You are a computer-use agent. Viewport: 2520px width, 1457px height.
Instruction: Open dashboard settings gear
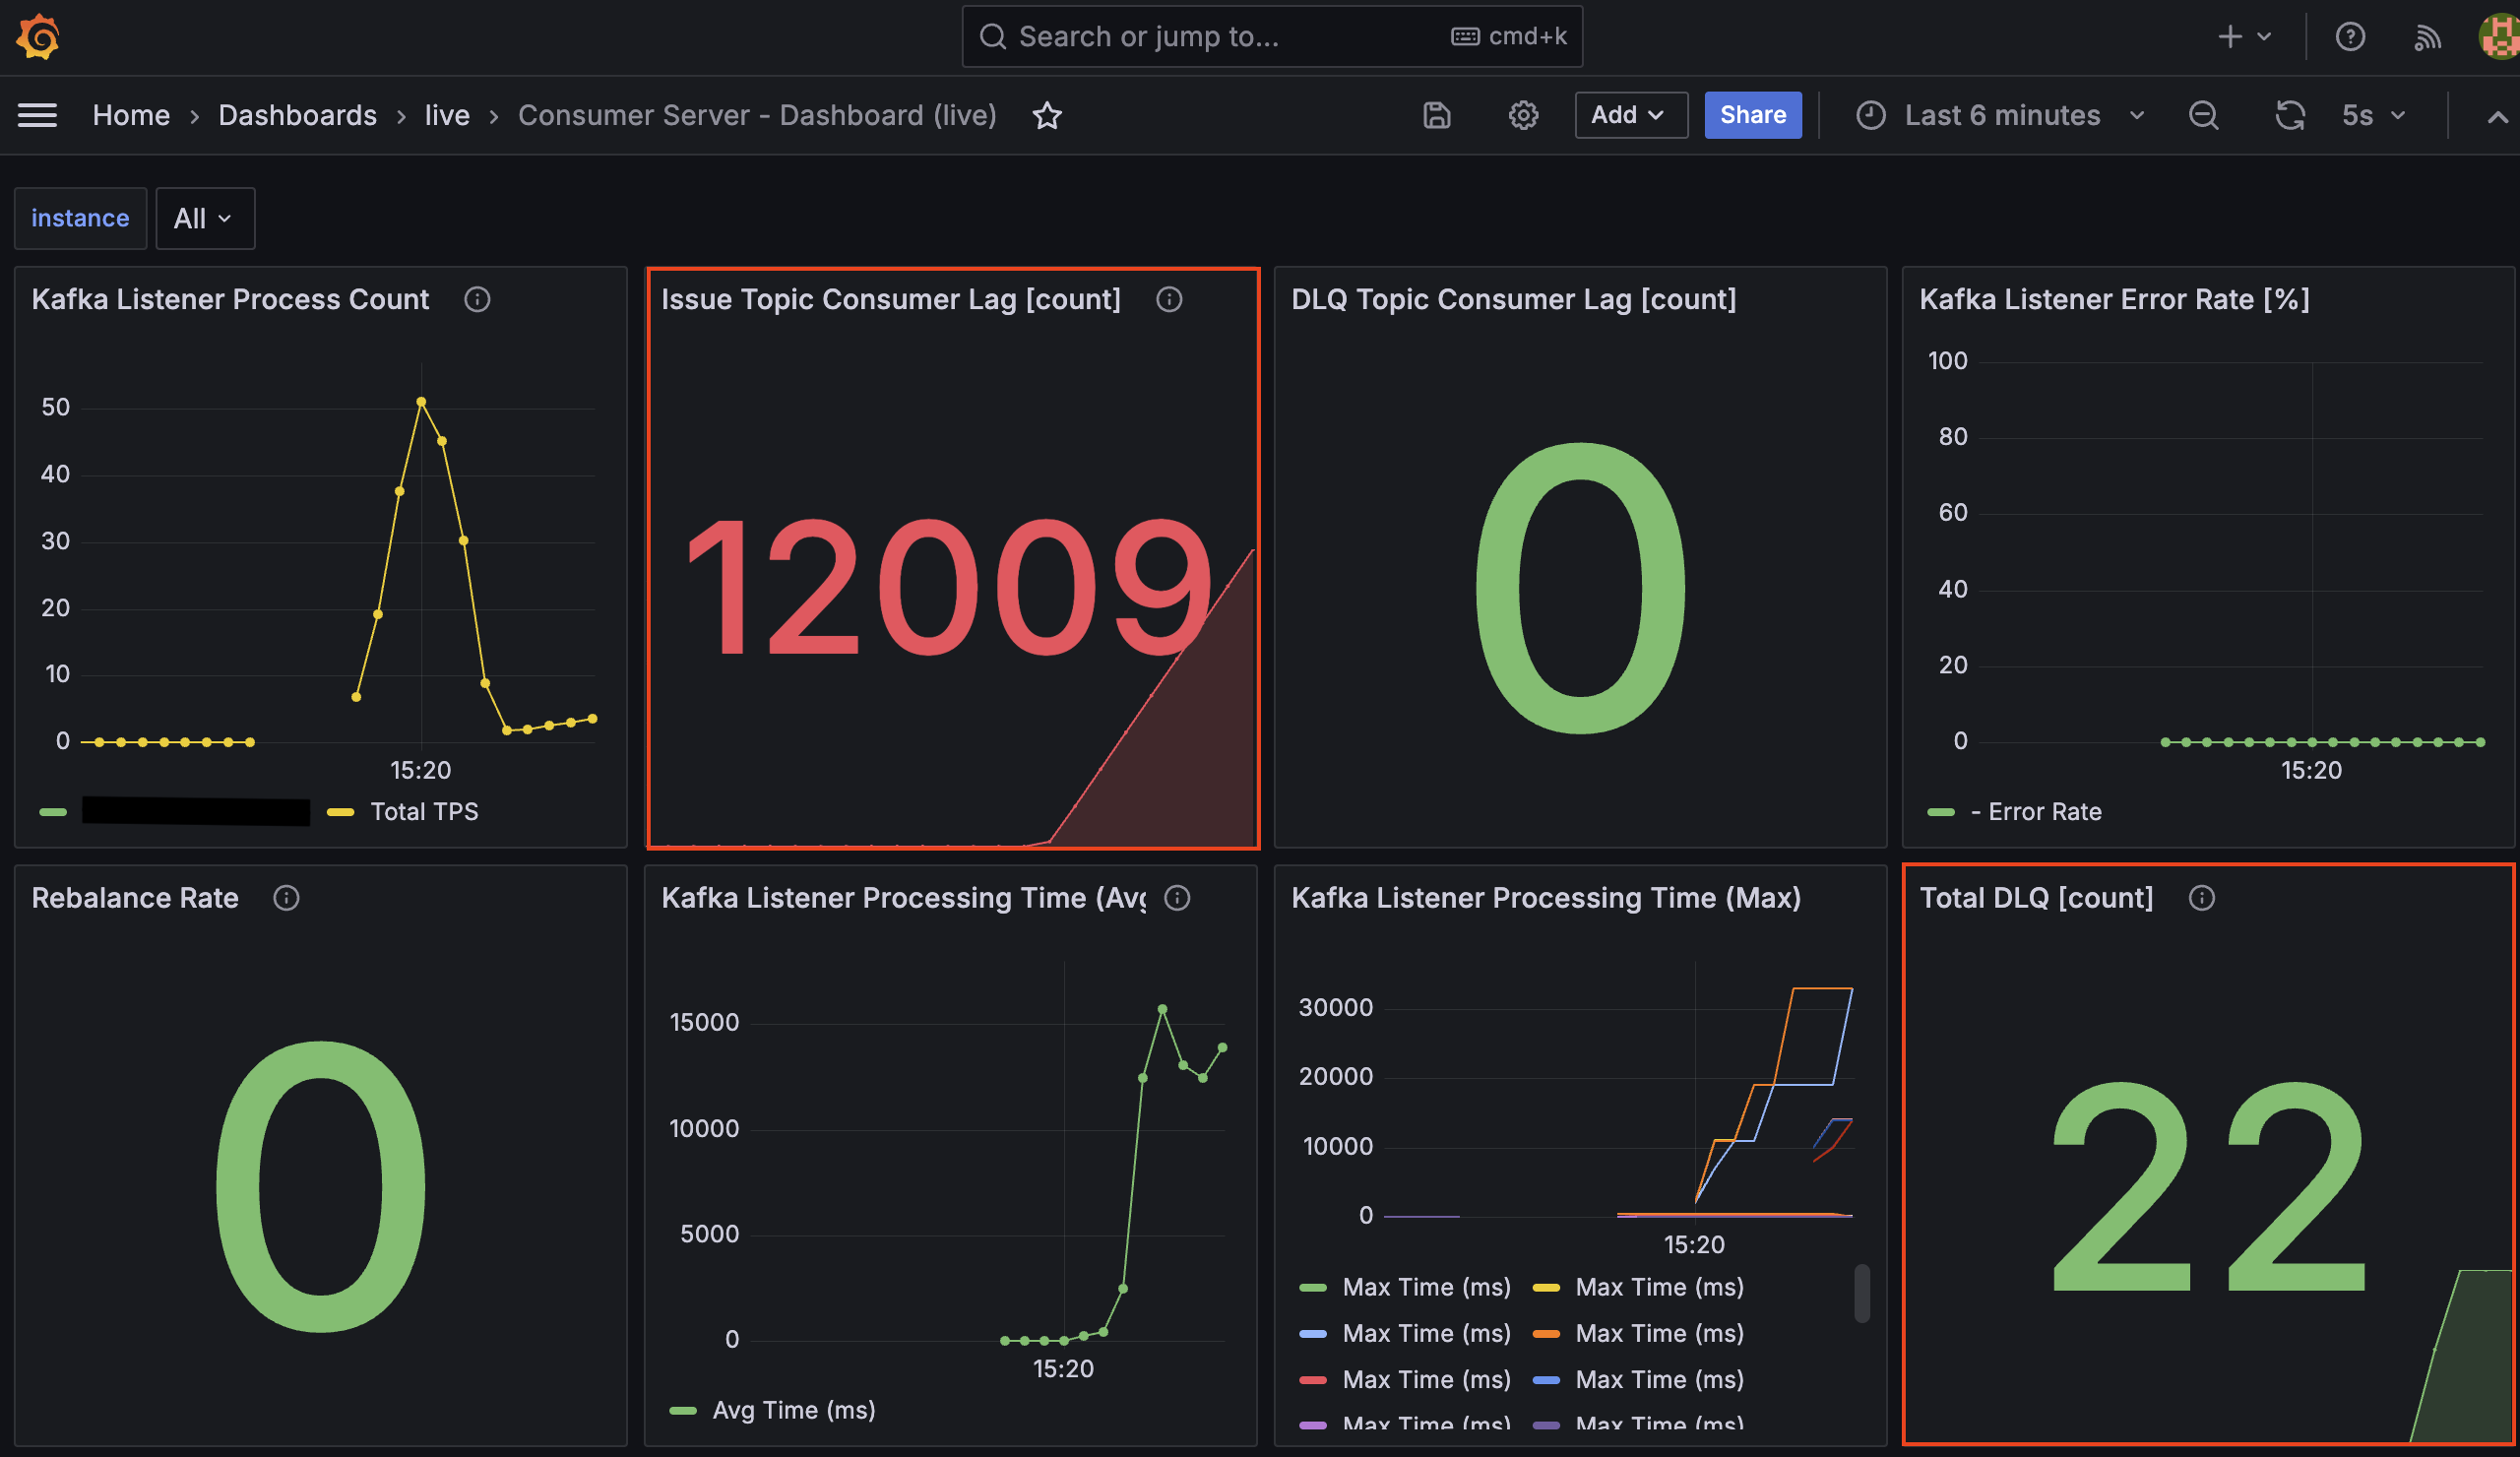(x=1522, y=115)
